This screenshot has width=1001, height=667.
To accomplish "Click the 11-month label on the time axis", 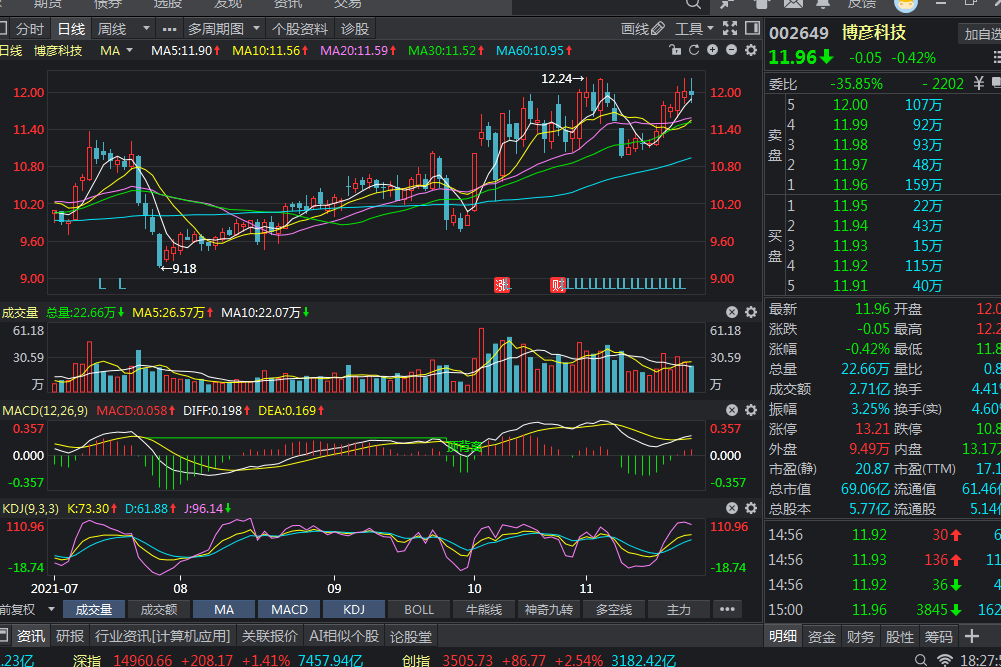I will (x=587, y=587).
